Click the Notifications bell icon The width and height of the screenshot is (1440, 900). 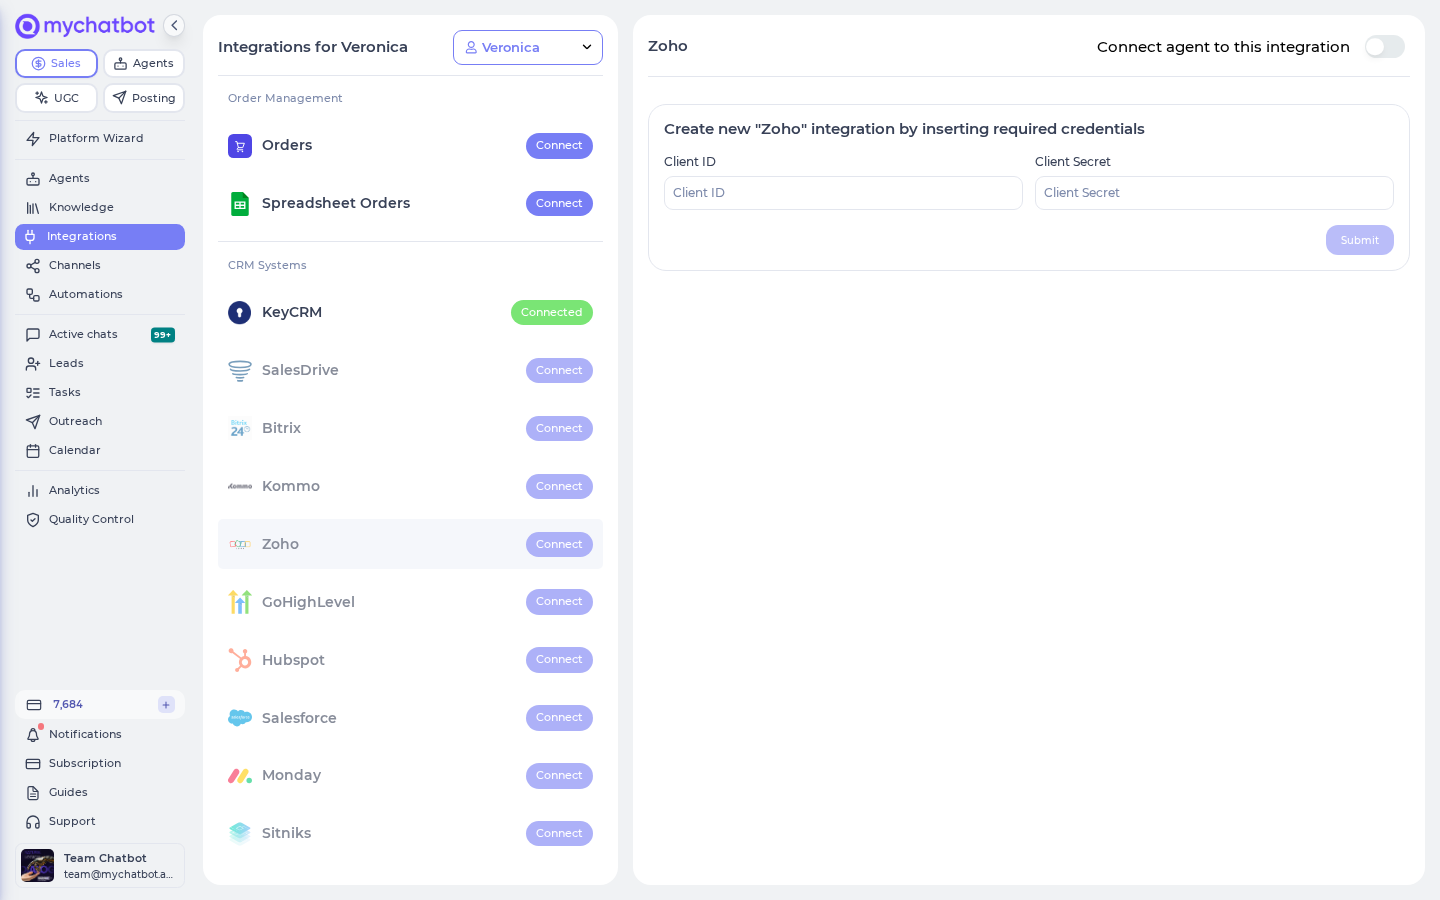[x=33, y=735]
